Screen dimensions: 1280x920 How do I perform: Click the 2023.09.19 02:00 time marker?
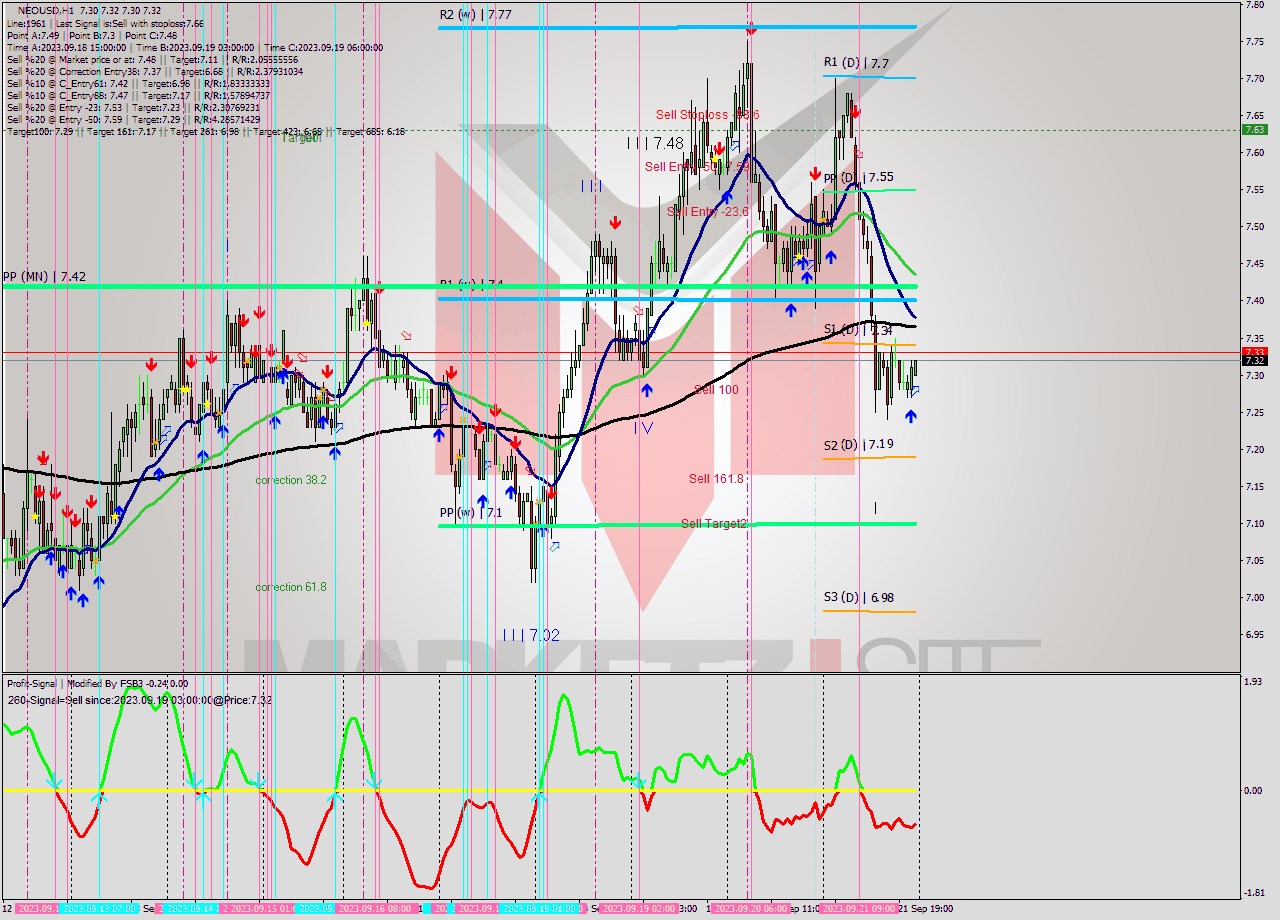(x=640, y=909)
